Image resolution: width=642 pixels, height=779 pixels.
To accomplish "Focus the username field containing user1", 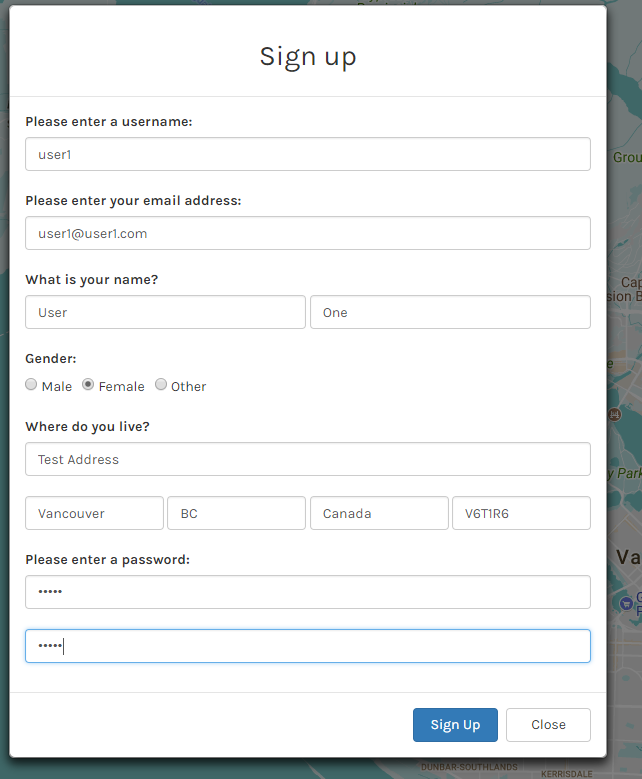I will click(307, 154).
